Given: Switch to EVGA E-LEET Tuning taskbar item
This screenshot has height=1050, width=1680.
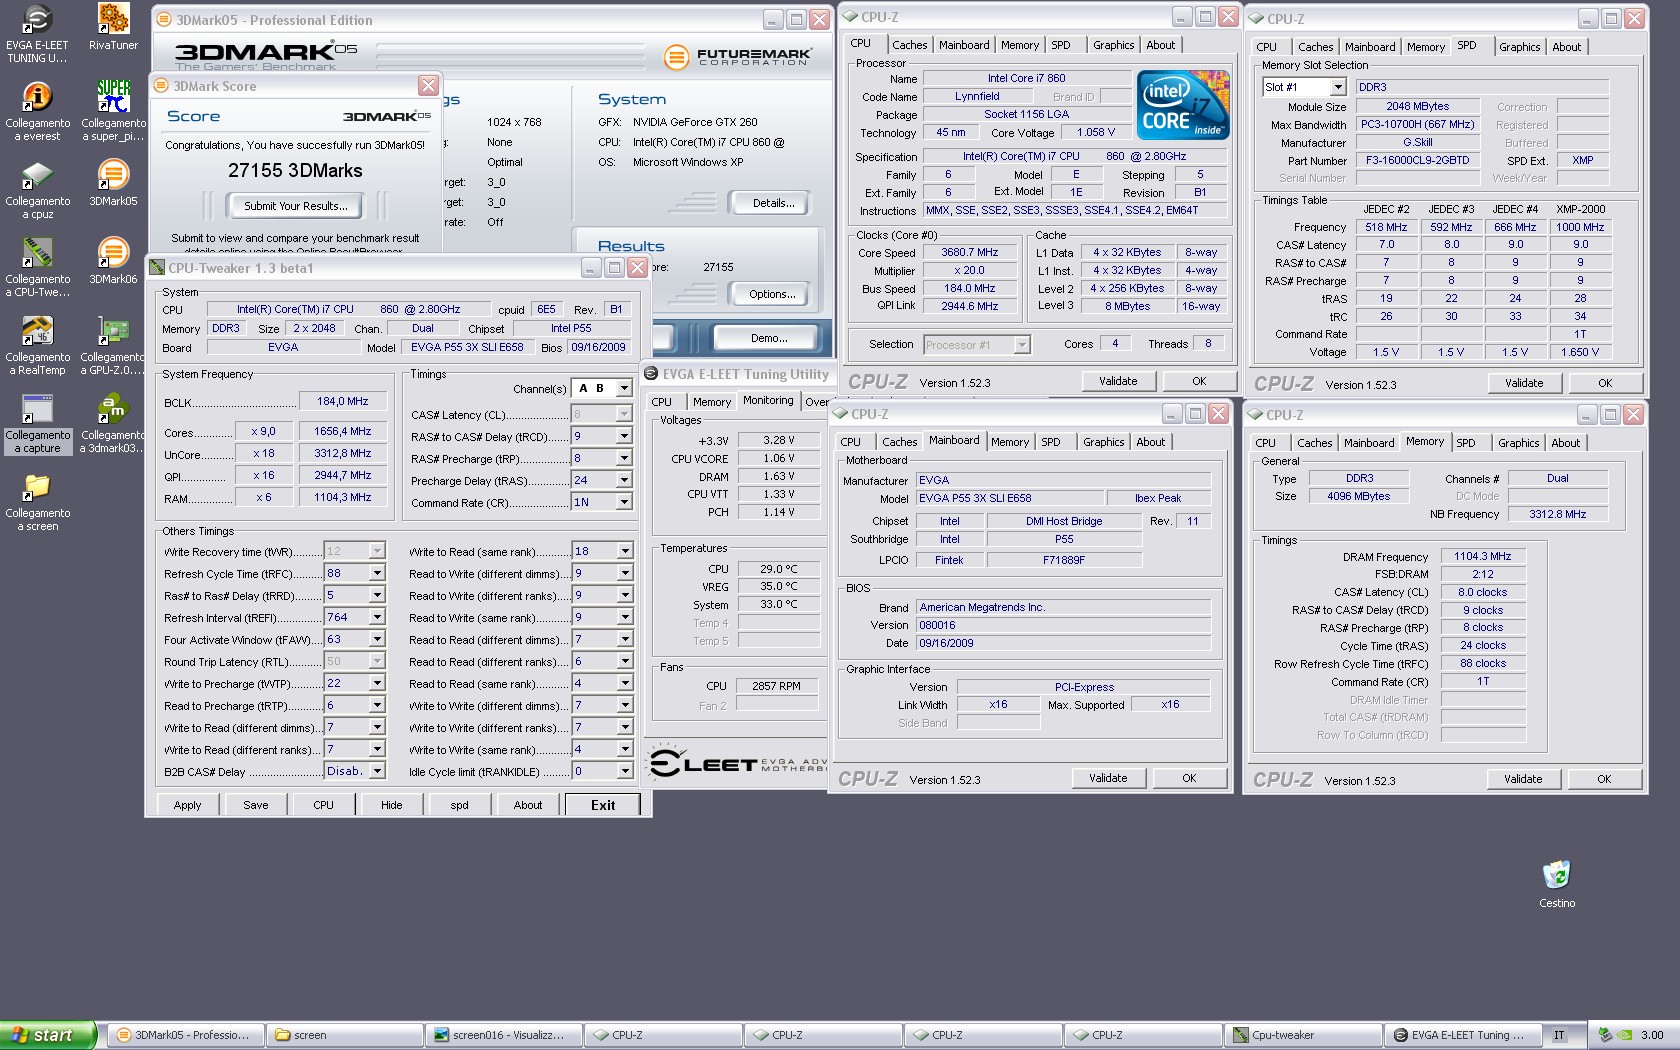Looking at the screenshot, I should pyautogui.click(x=1463, y=1035).
